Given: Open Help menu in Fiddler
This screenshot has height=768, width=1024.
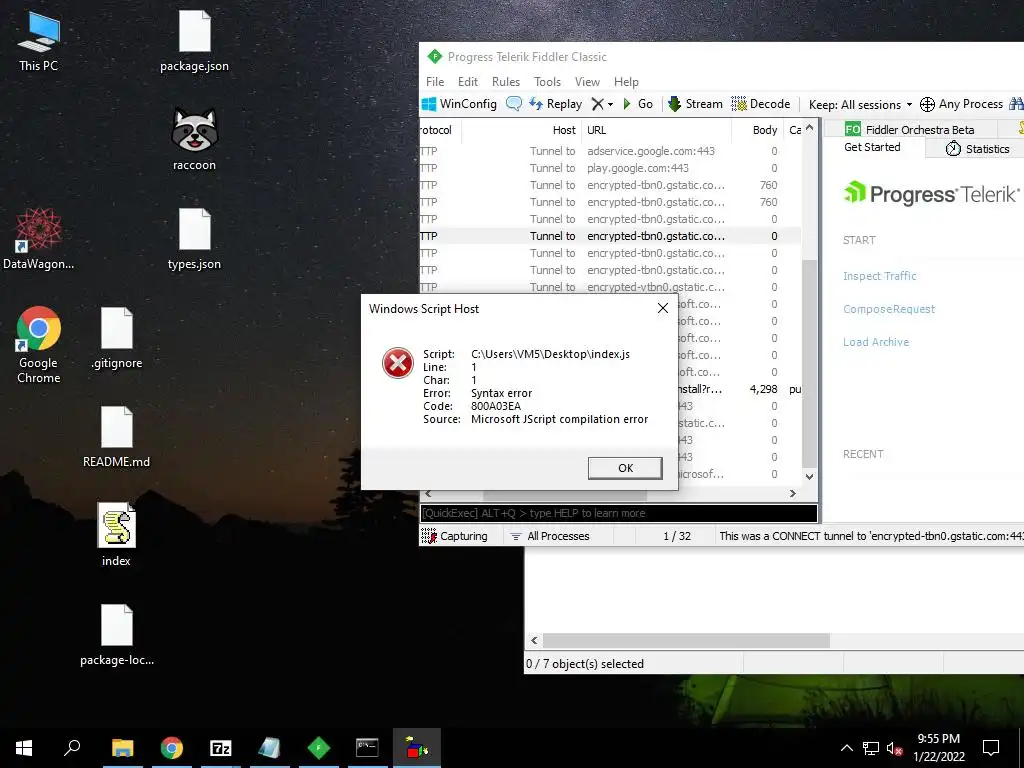Looking at the screenshot, I should [x=626, y=82].
